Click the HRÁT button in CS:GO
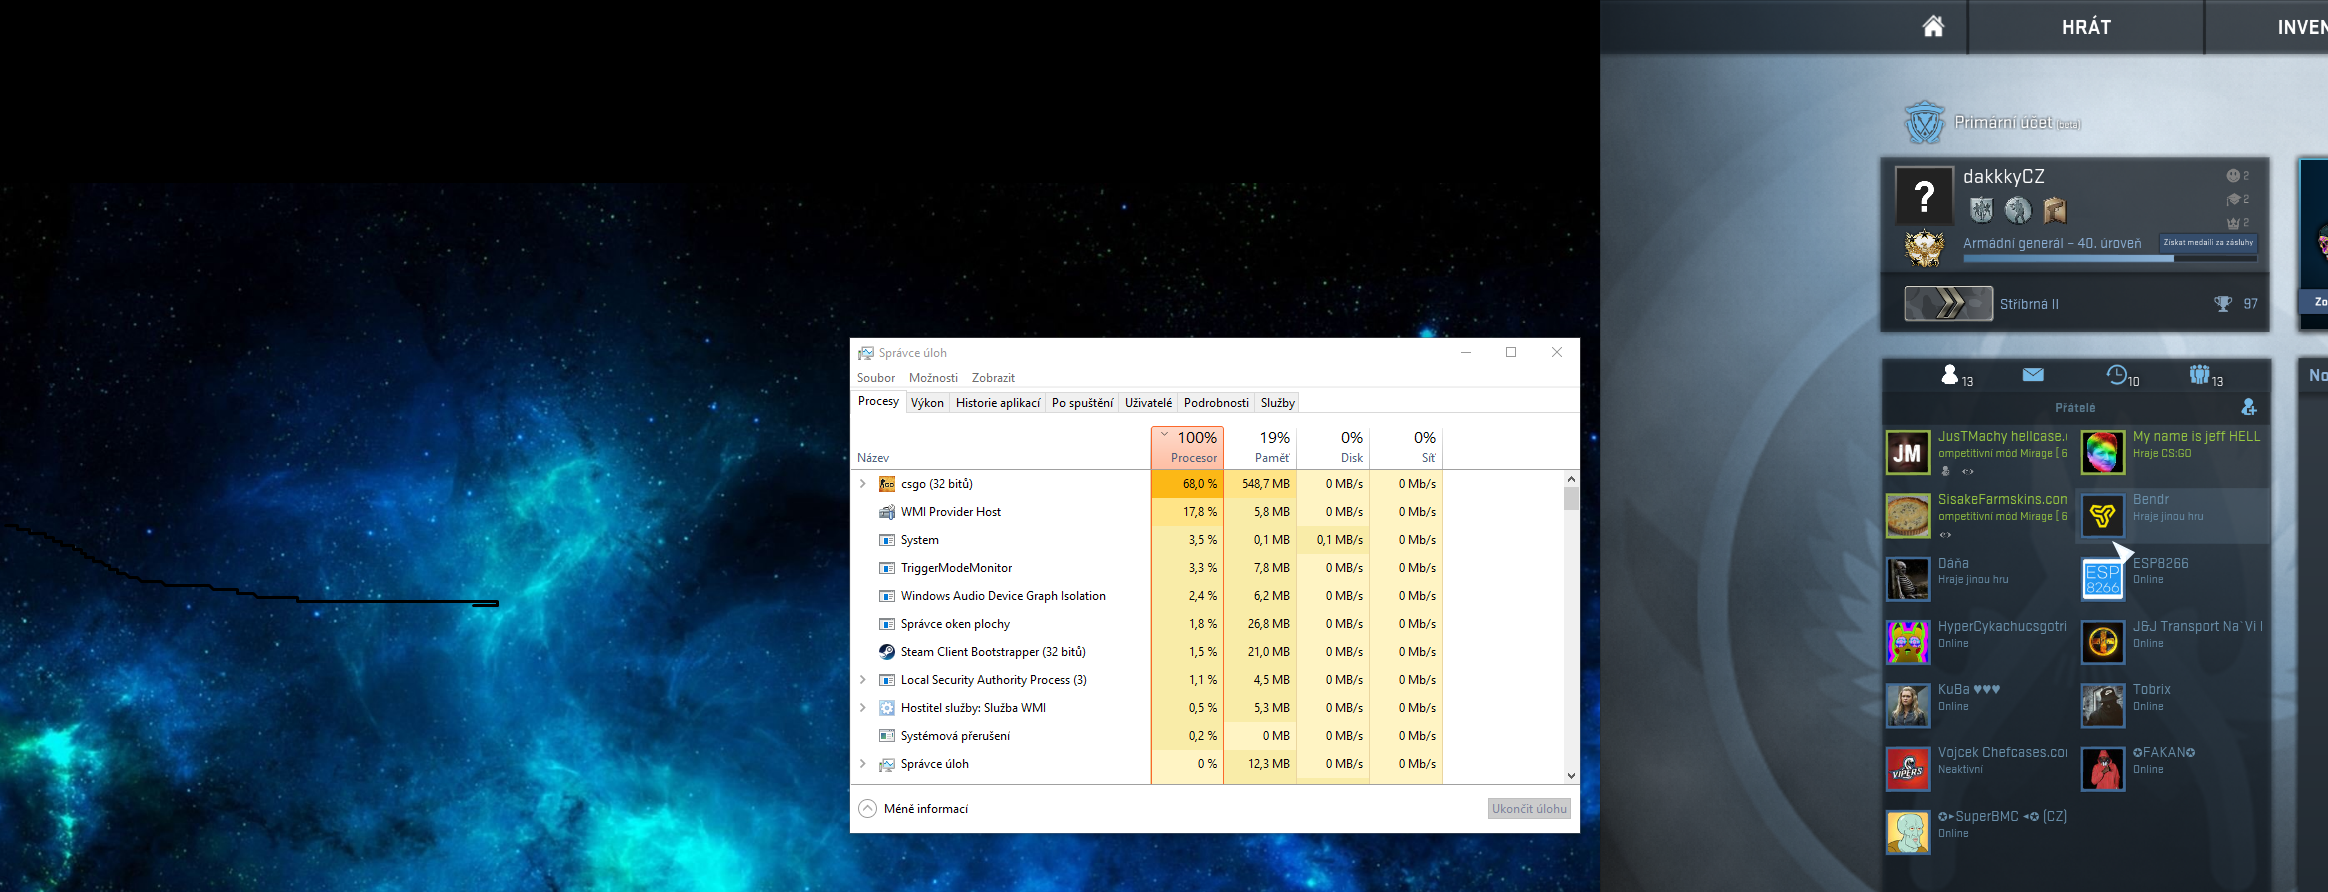The width and height of the screenshot is (2328, 892). coord(2086,27)
